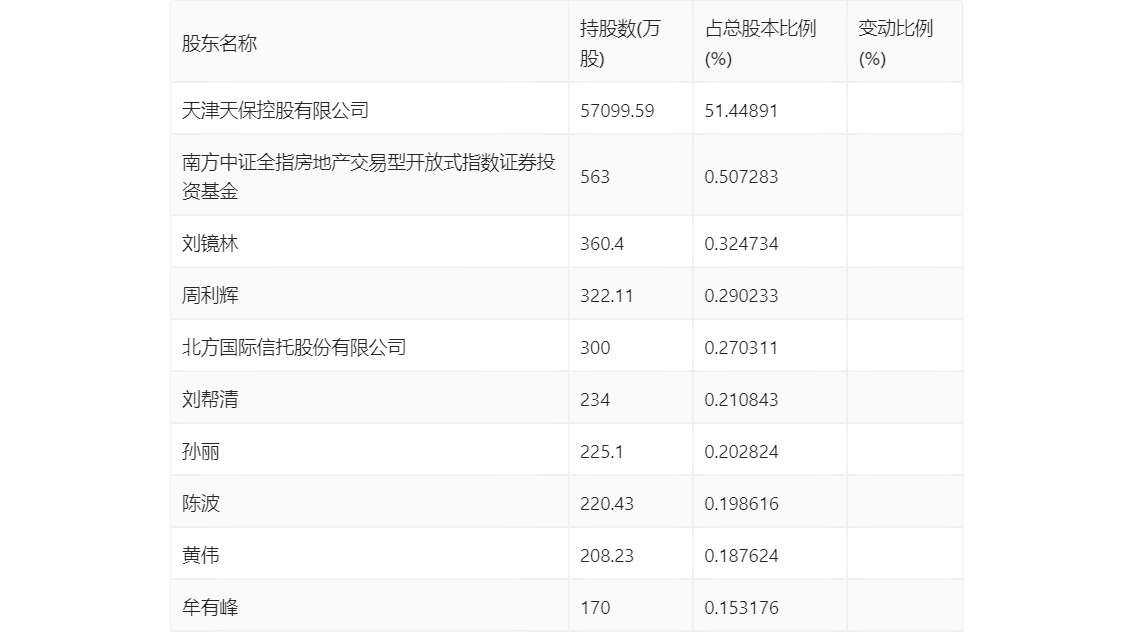Click the percentage 0.324734

click(741, 244)
